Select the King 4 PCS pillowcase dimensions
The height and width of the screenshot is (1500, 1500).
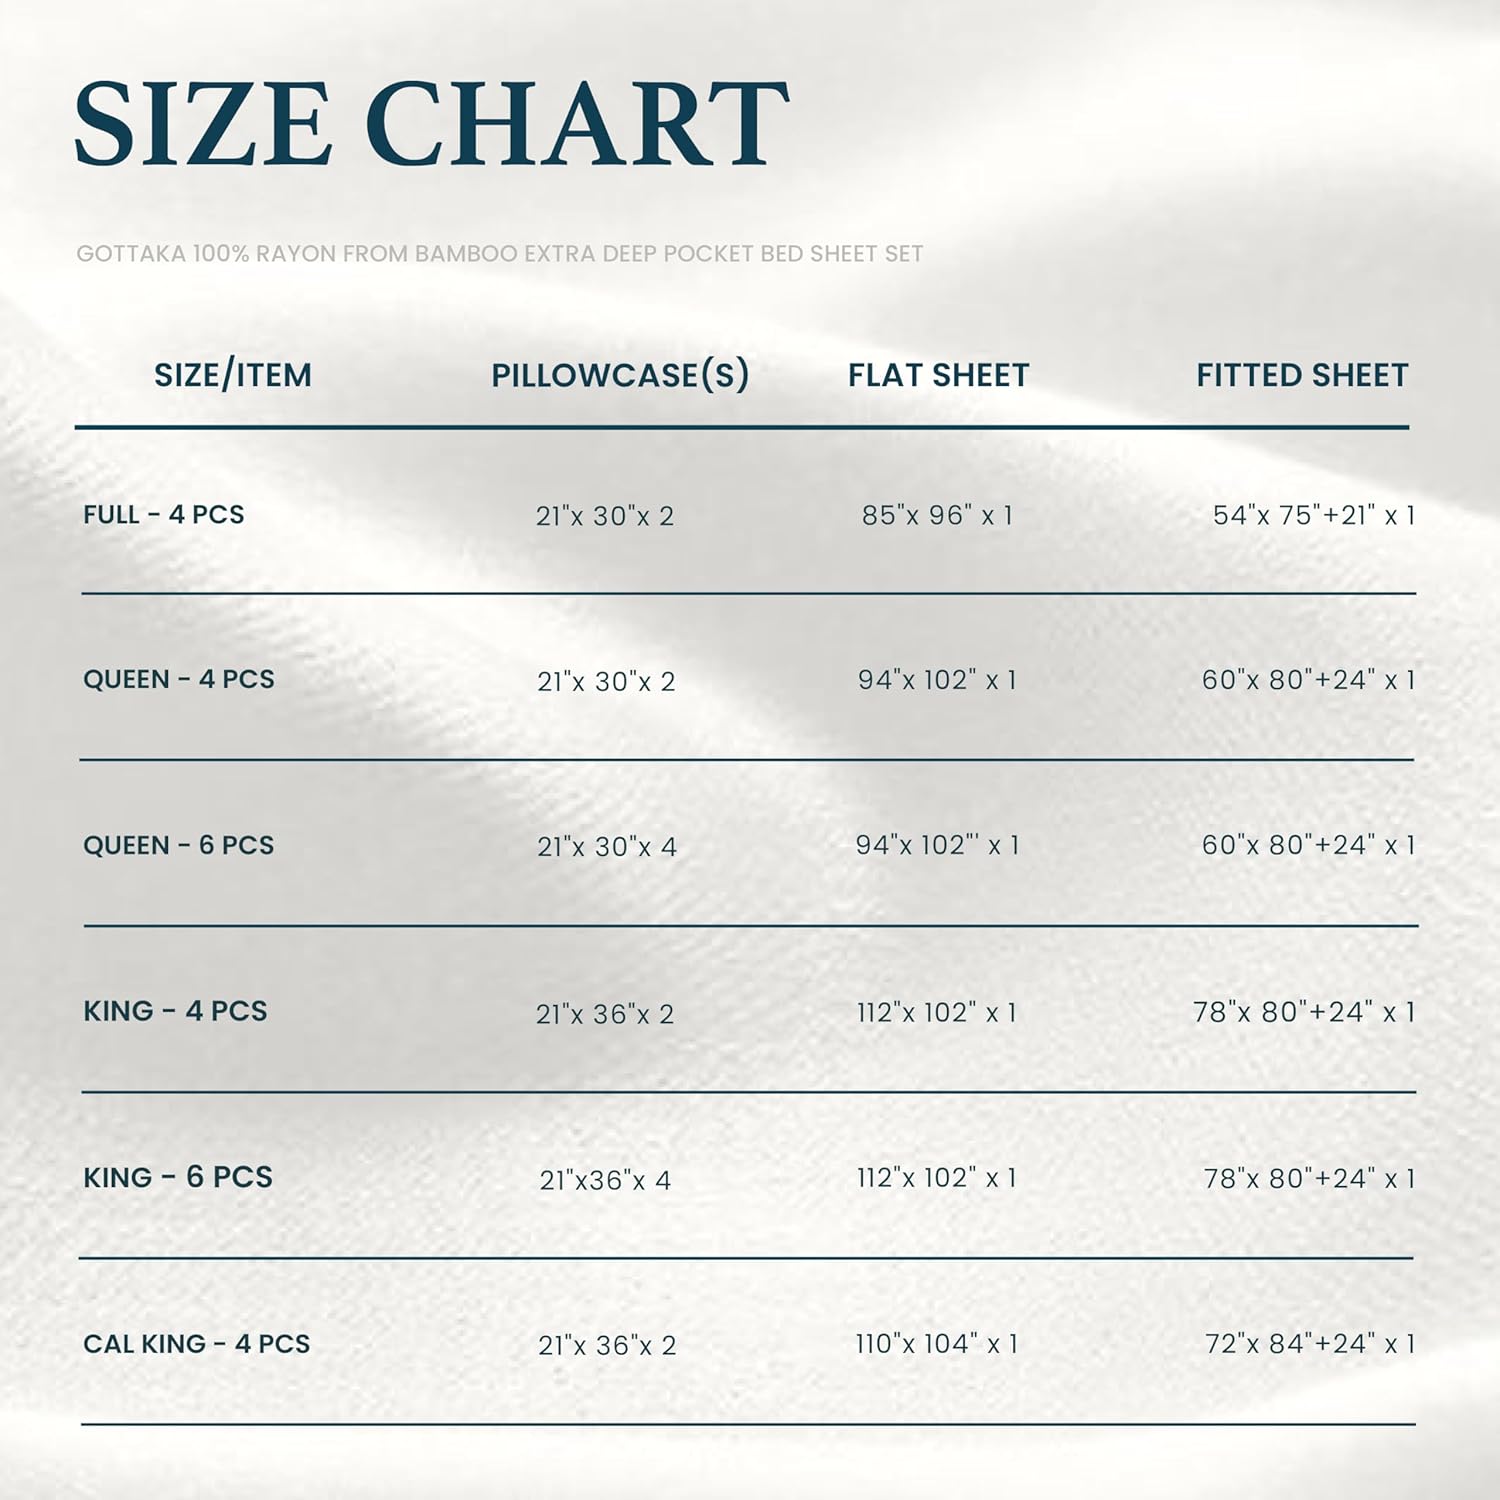pos(605,1014)
